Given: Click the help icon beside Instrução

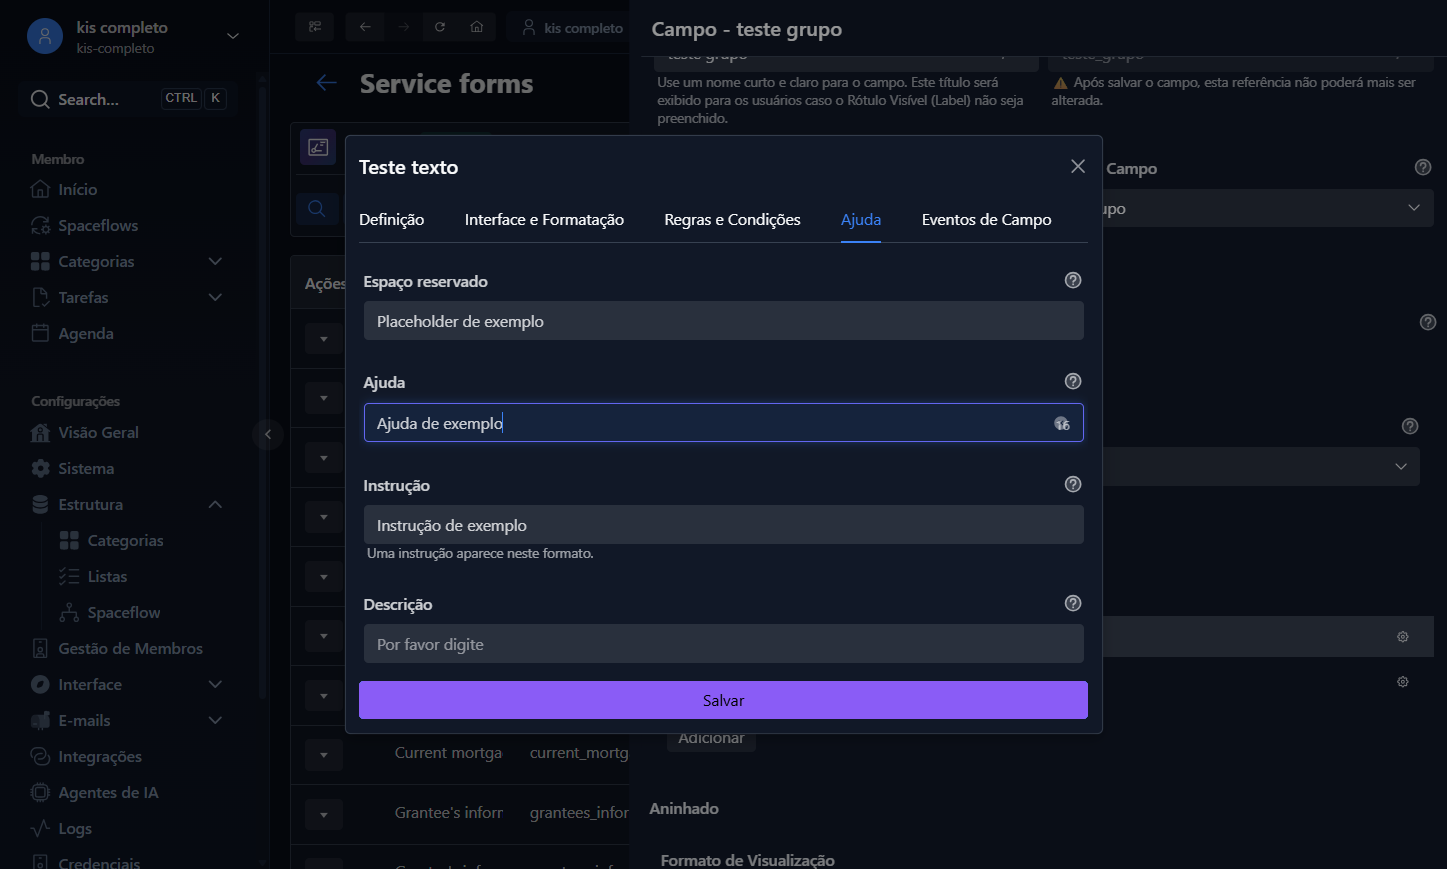Looking at the screenshot, I should [x=1073, y=484].
